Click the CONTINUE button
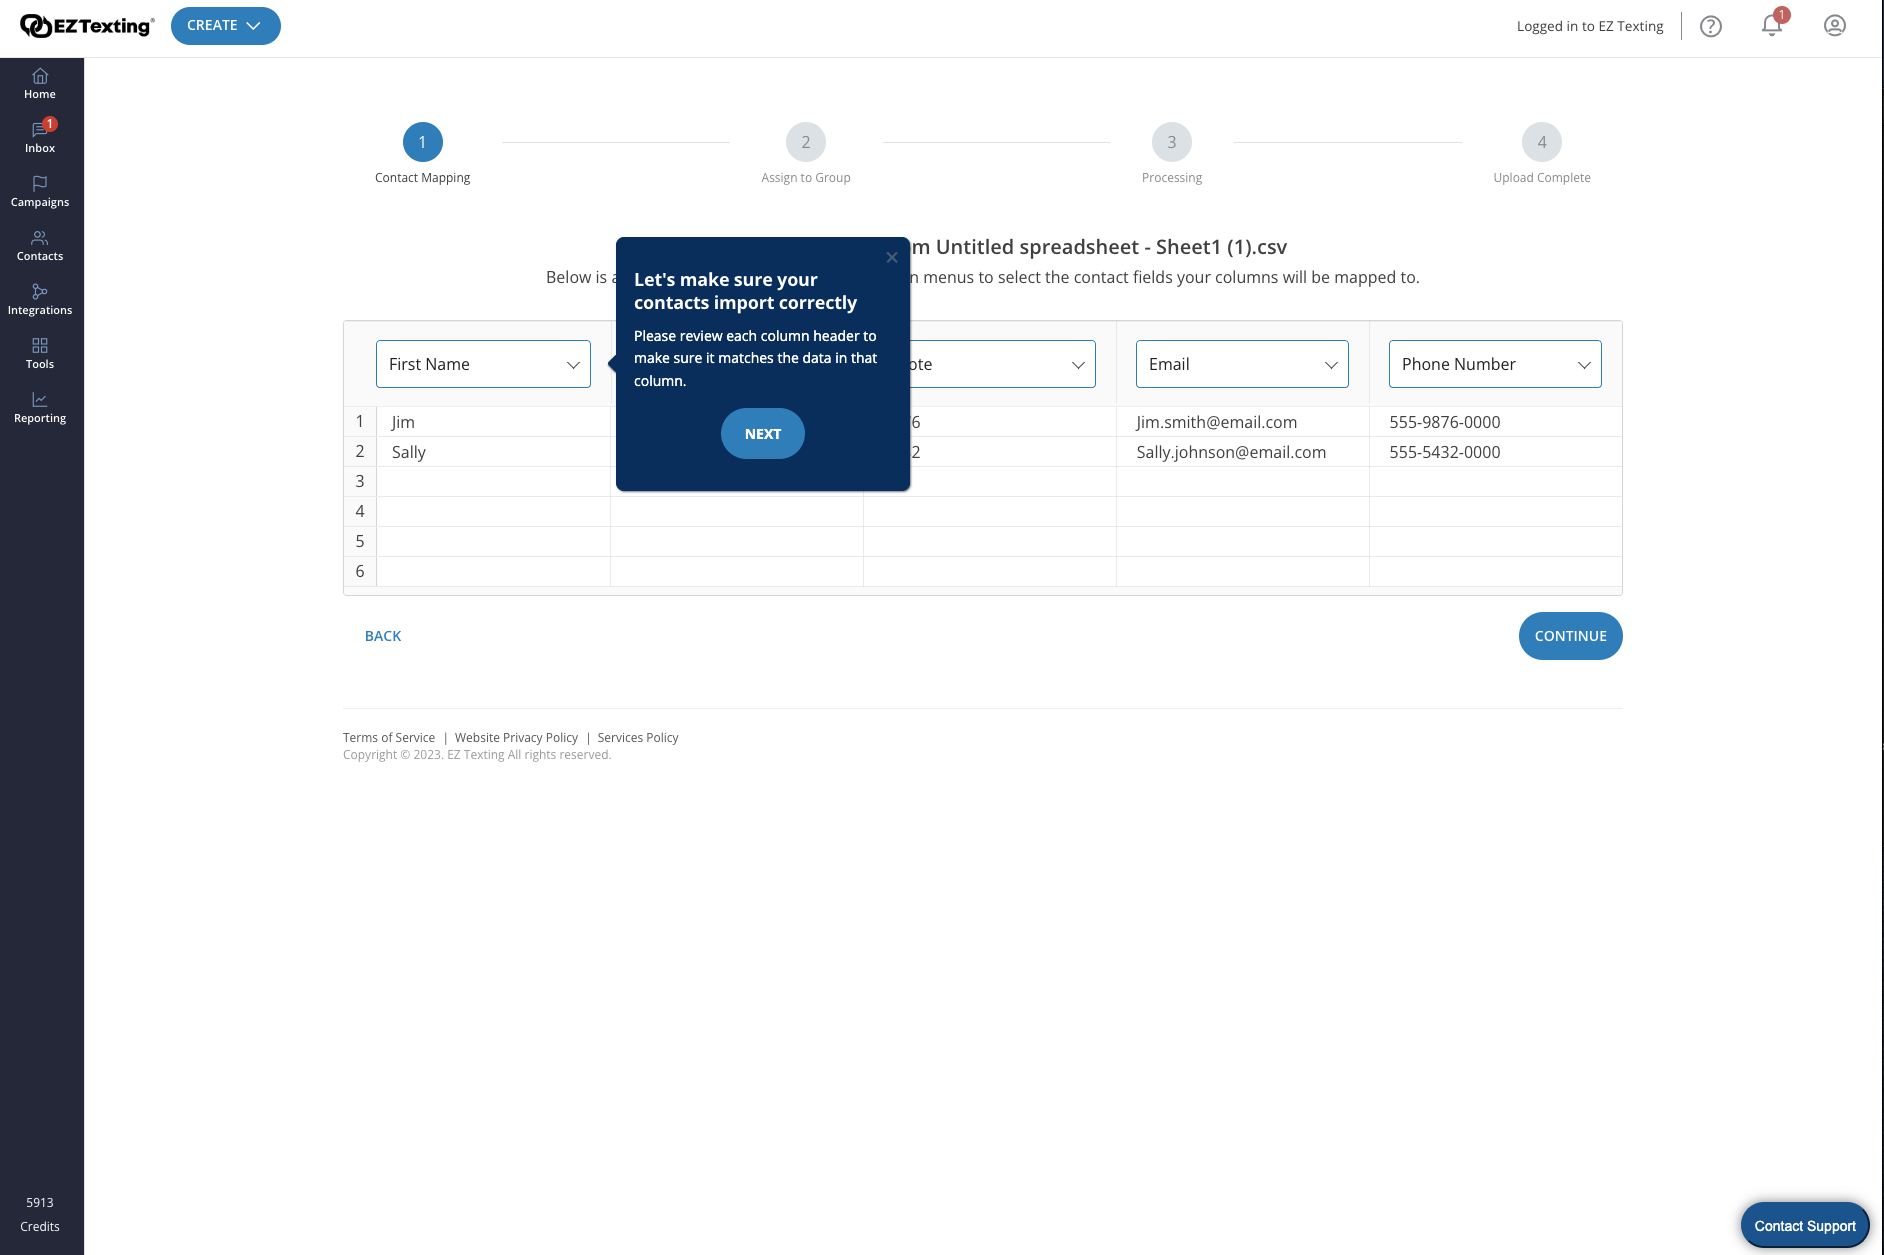This screenshot has width=1884, height=1255. [x=1571, y=636]
